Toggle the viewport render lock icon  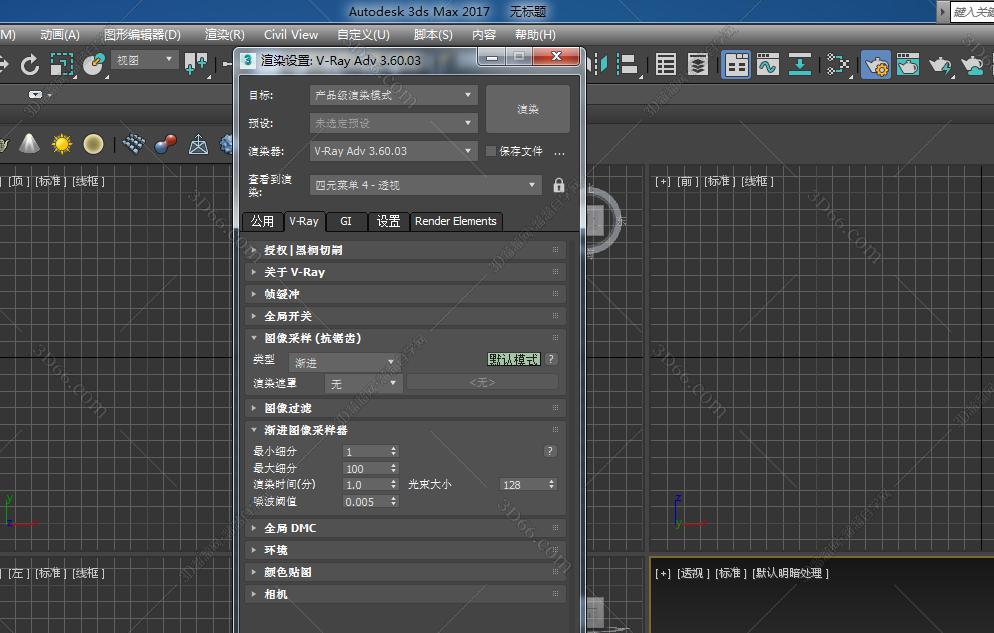point(558,184)
